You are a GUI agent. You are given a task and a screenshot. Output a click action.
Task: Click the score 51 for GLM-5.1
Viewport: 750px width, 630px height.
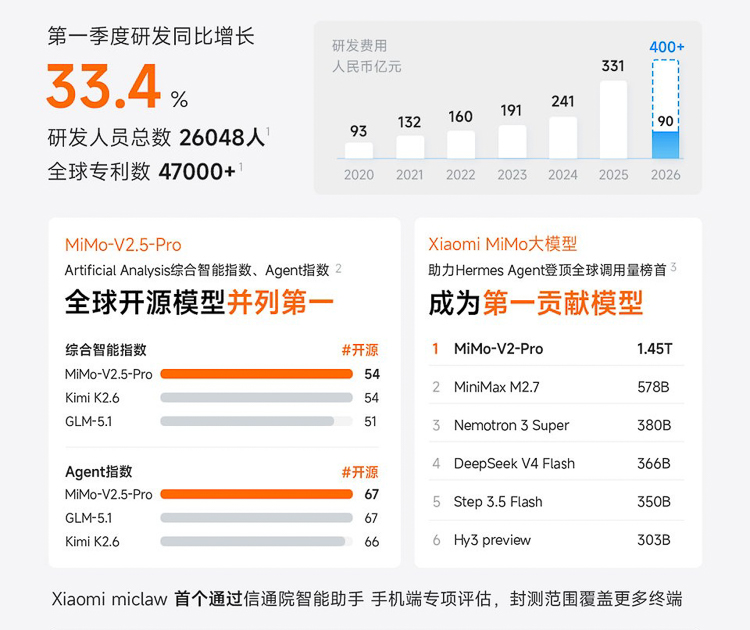coord(371,421)
